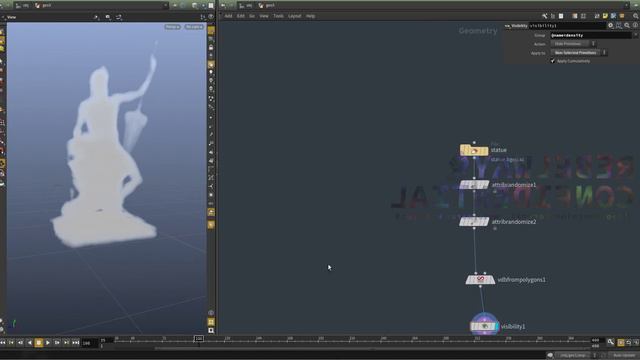Play animation forward
Screen dimensions: 640x360
coord(48,343)
